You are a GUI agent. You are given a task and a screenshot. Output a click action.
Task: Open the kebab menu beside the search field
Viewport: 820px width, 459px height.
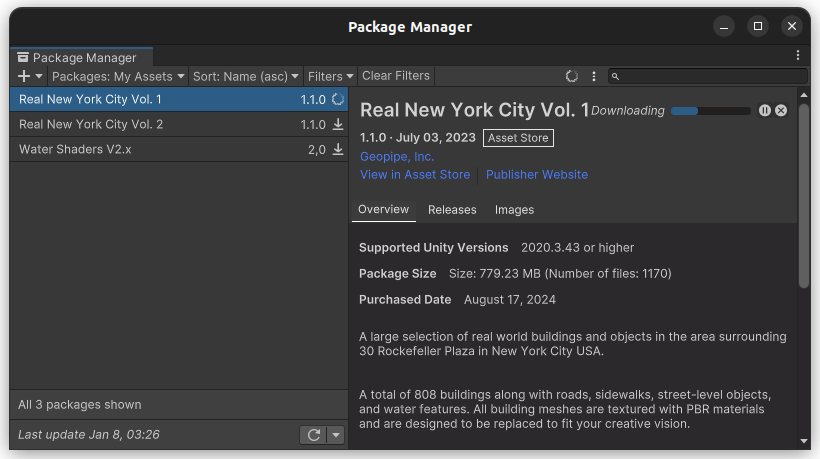click(x=594, y=76)
